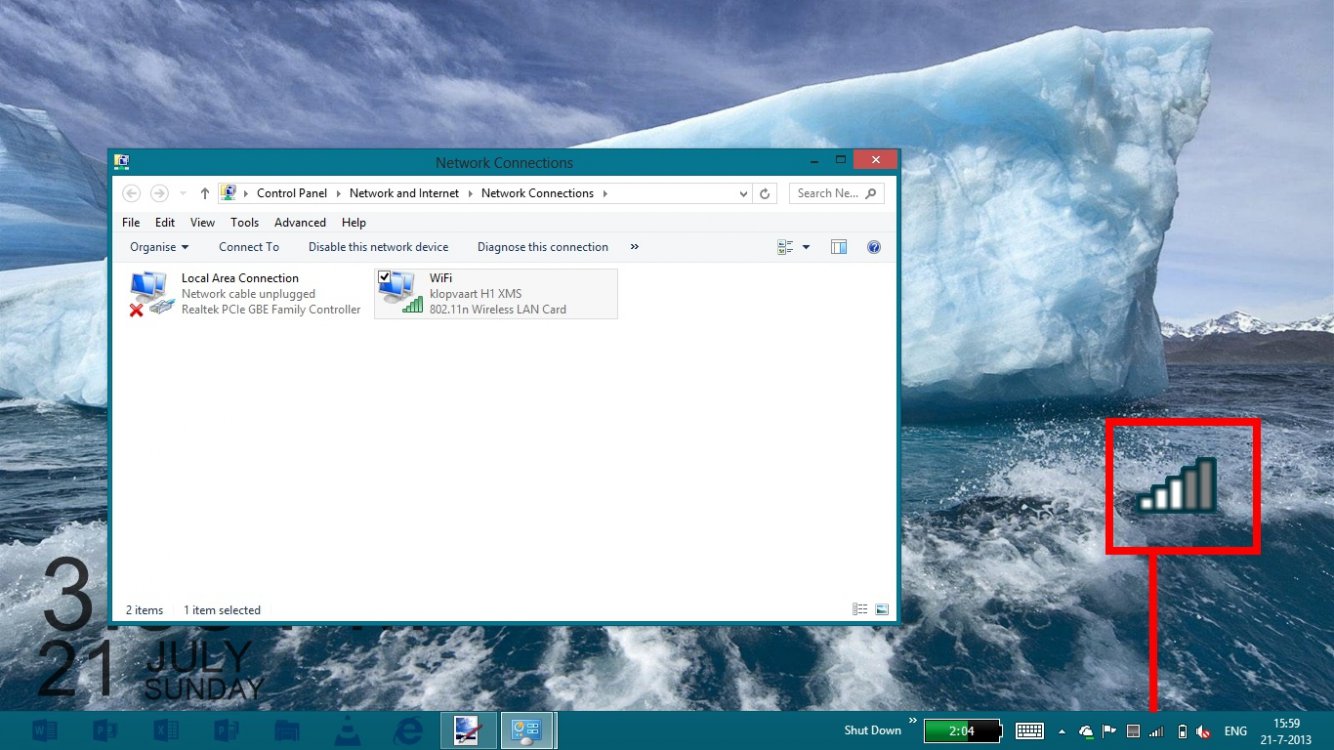Click the "Local Area Connection" name text

(x=240, y=278)
